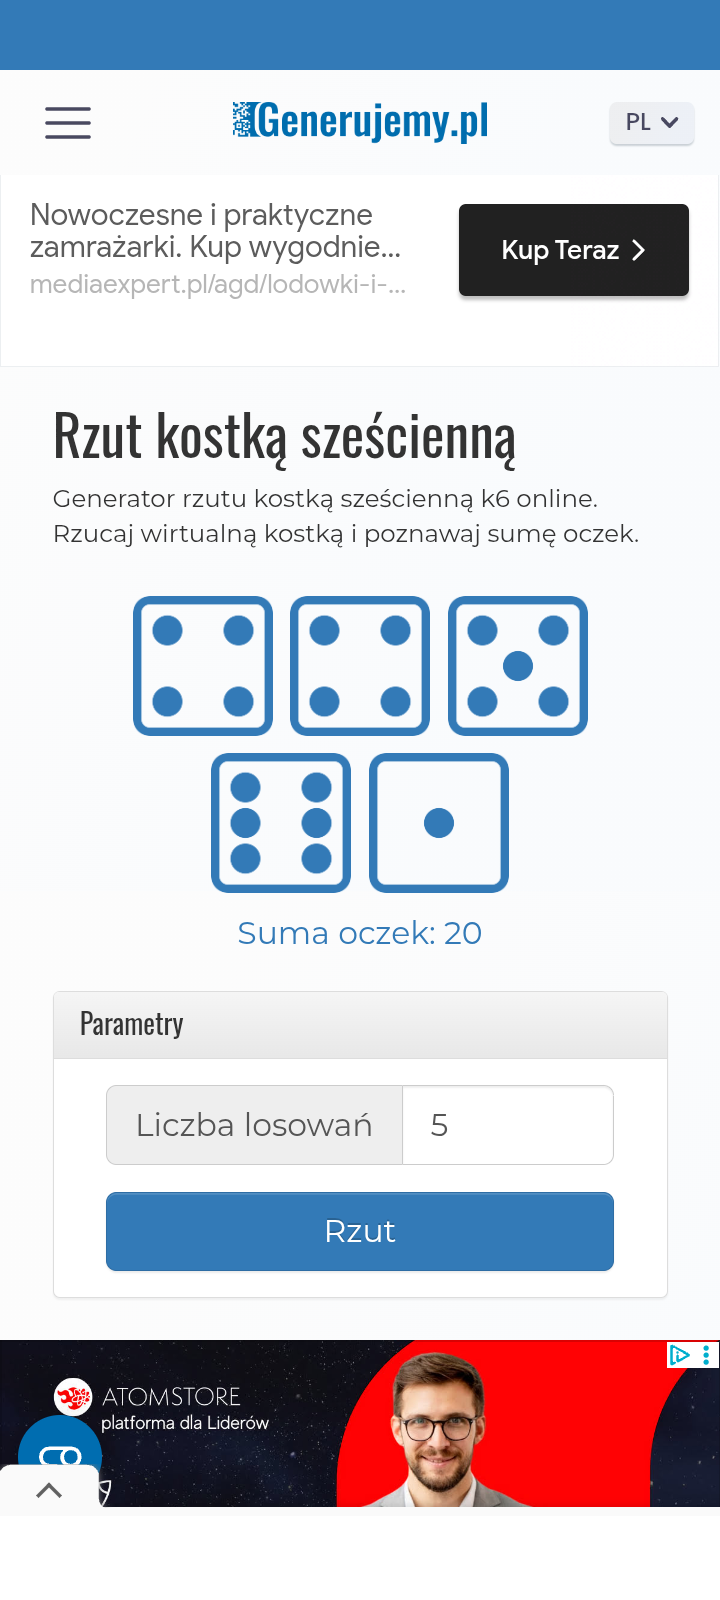Open the ad options three-dot menu
The image size is (720, 1600).
[706, 1355]
